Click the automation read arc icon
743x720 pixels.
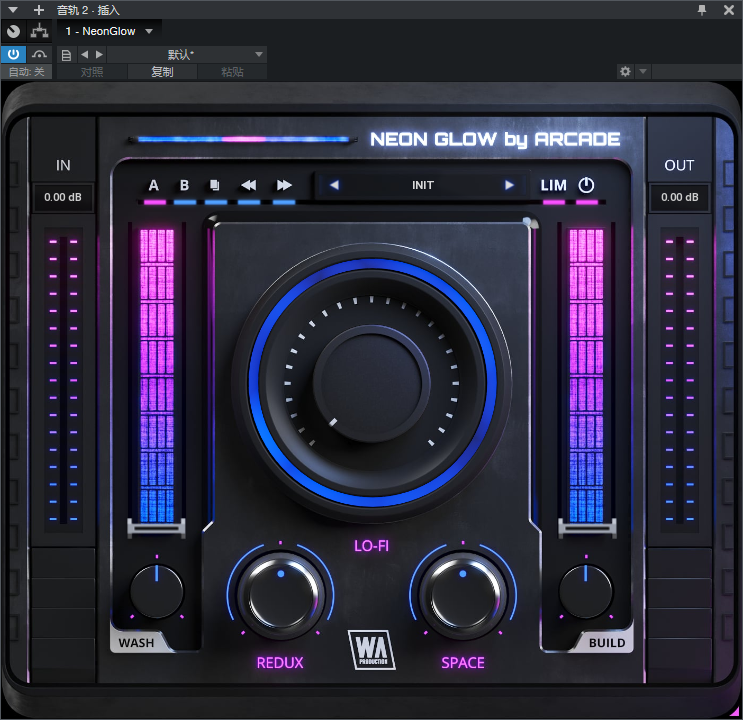[39, 55]
